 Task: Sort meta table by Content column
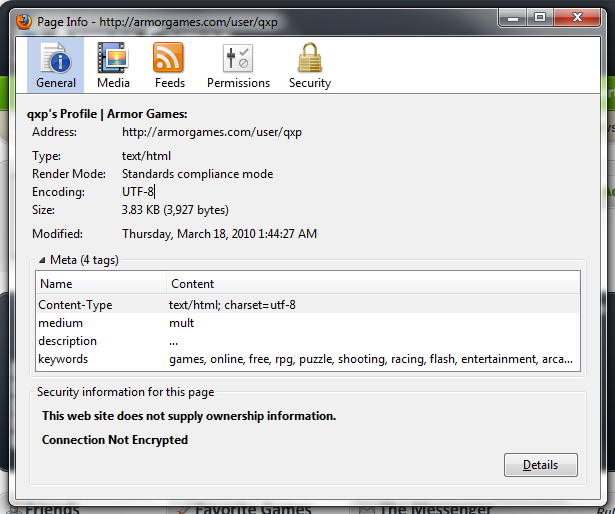(373, 284)
